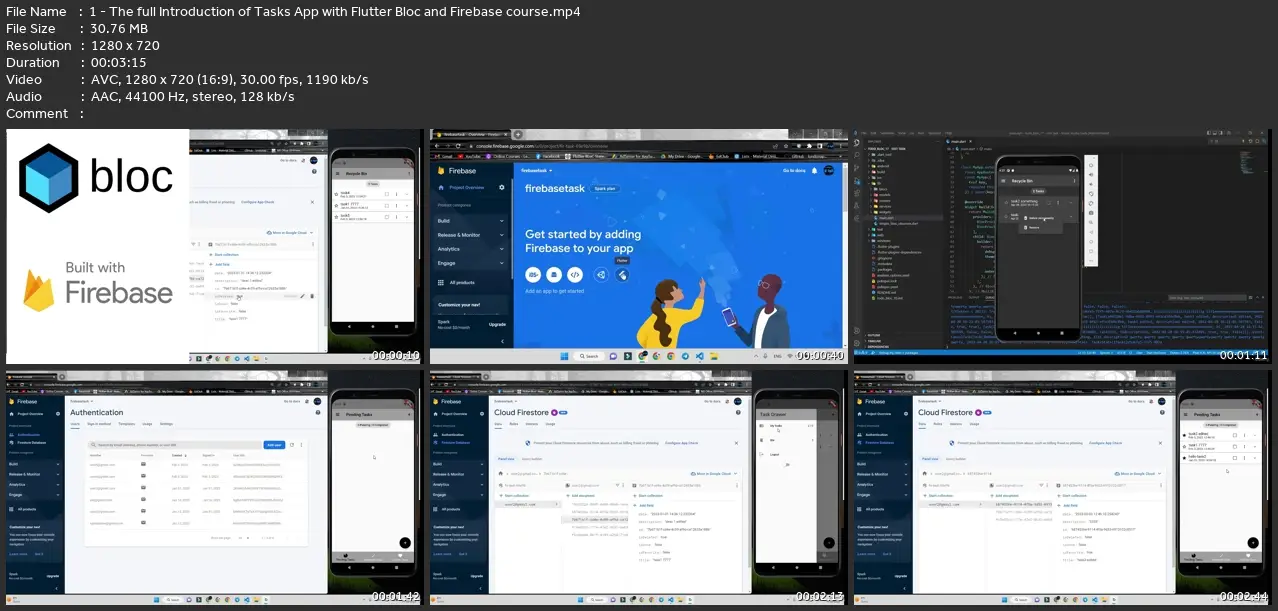Expand Analytics section in 00:00:40 sidebar
The height and width of the screenshot is (611, 1278).
tap(471, 249)
